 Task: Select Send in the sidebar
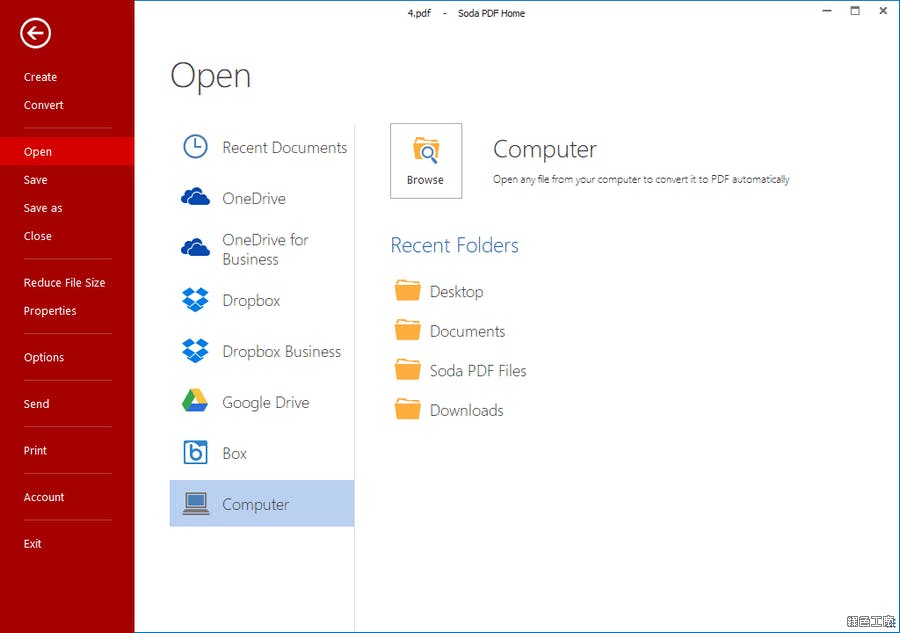[x=36, y=404]
